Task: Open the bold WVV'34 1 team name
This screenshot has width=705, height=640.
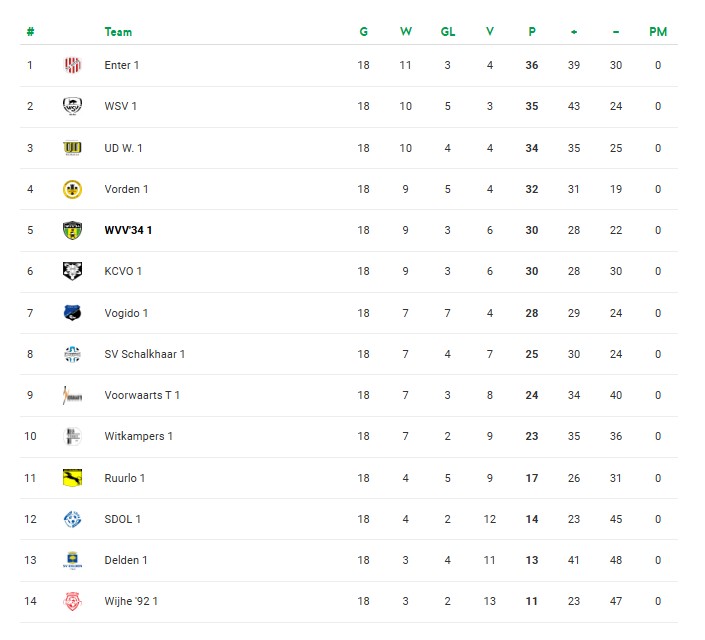Action: click(x=128, y=230)
